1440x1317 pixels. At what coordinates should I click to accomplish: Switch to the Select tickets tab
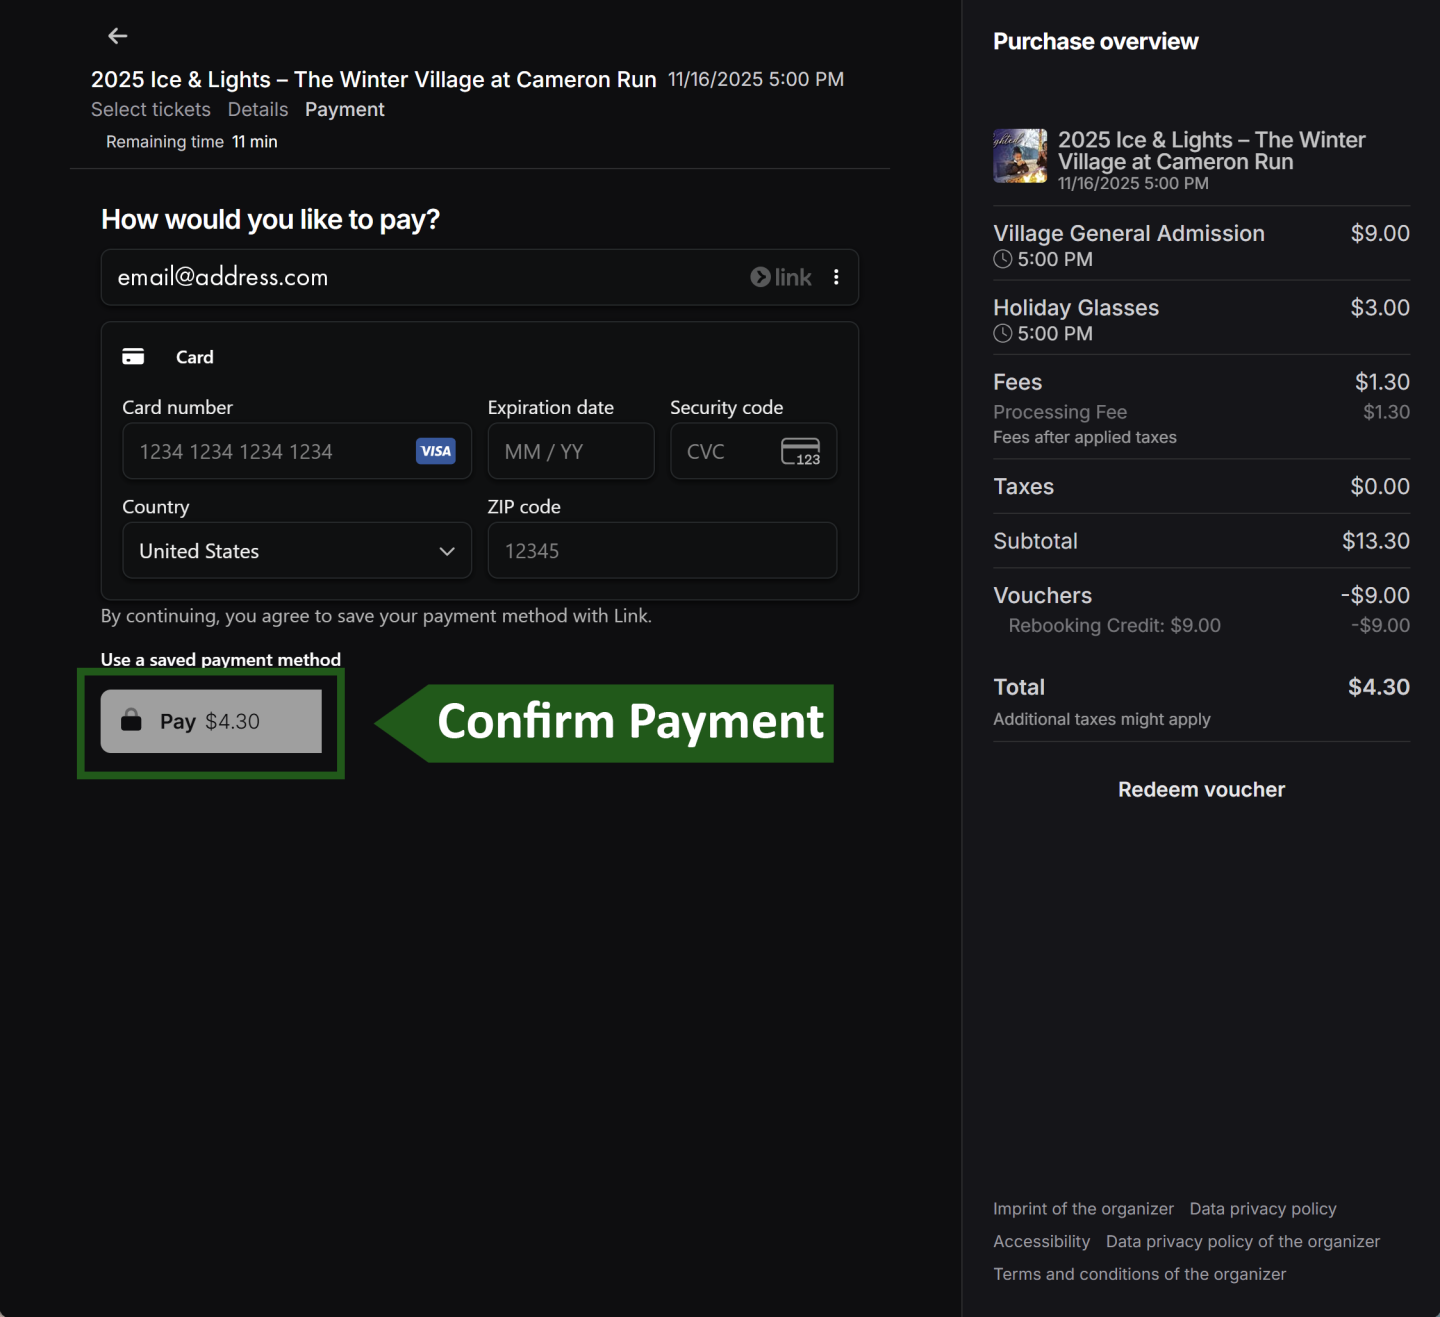pyautogui.click(x=150, y=109)
